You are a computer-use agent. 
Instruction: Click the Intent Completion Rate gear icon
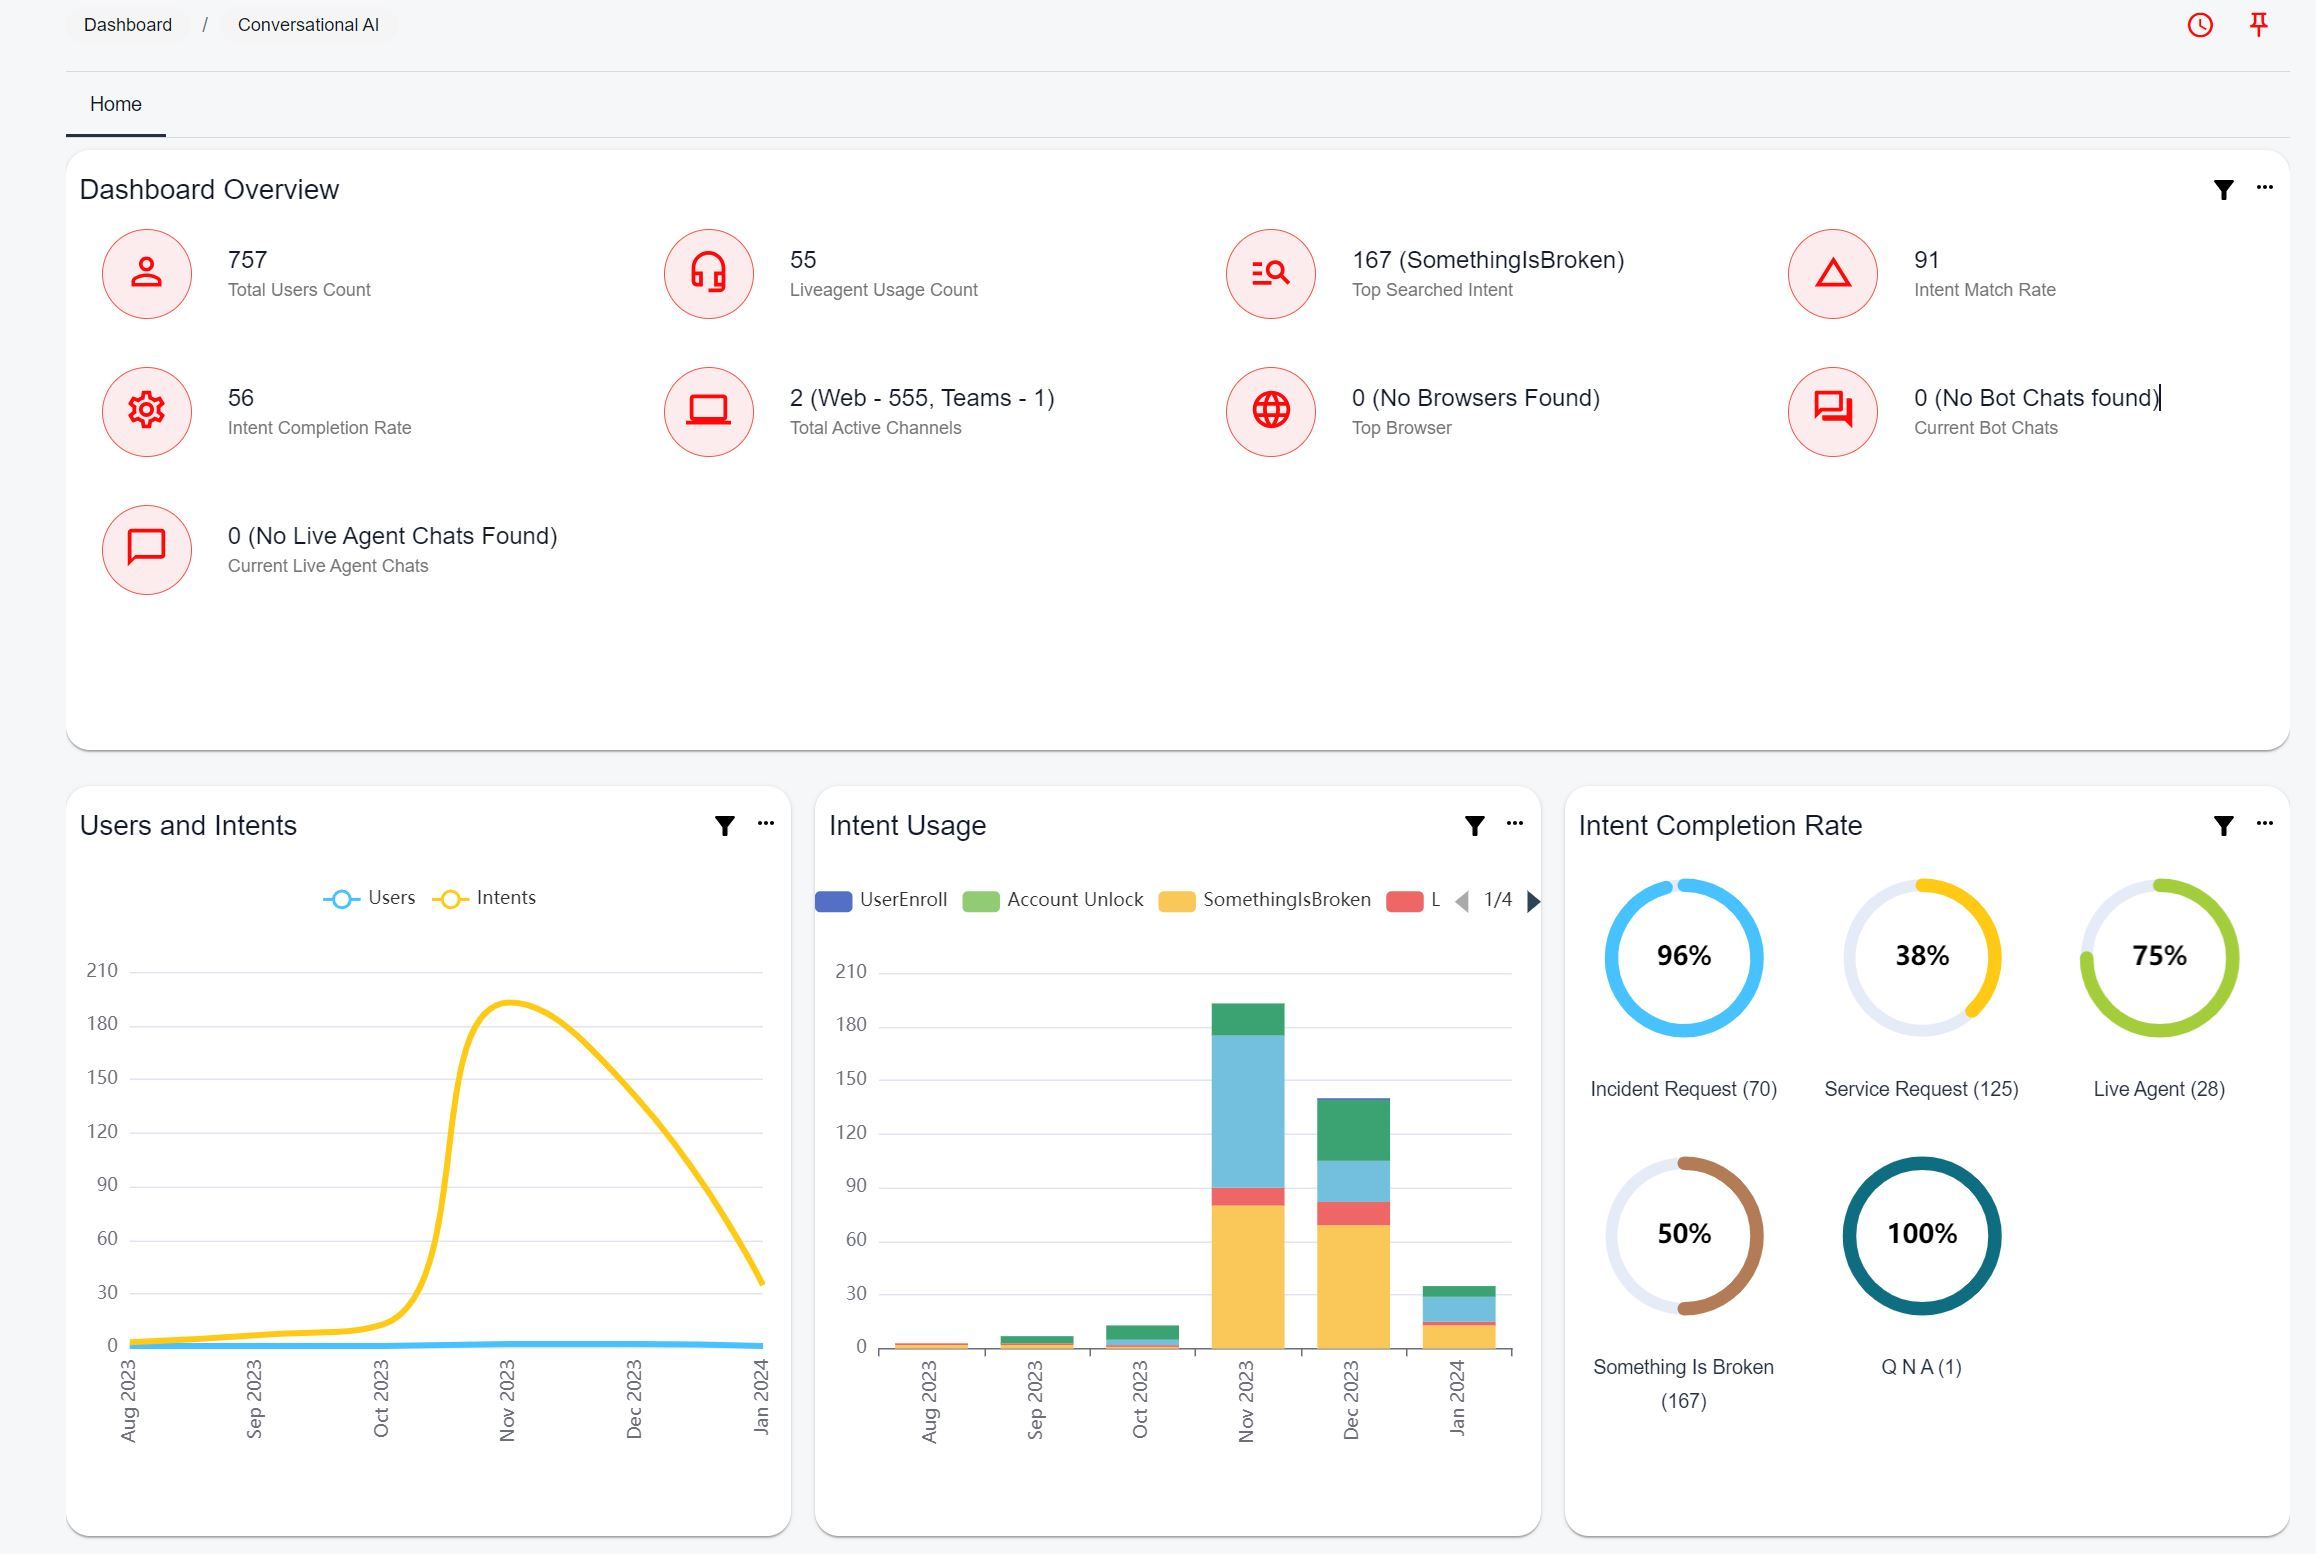point(147,411)
